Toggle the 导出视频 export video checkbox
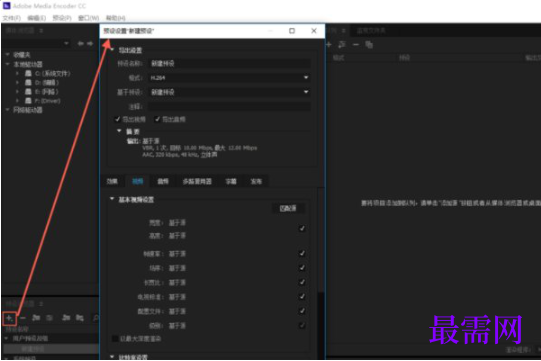Image resolution: width=541 pixels, height=361 pixels. pos(117,119)
